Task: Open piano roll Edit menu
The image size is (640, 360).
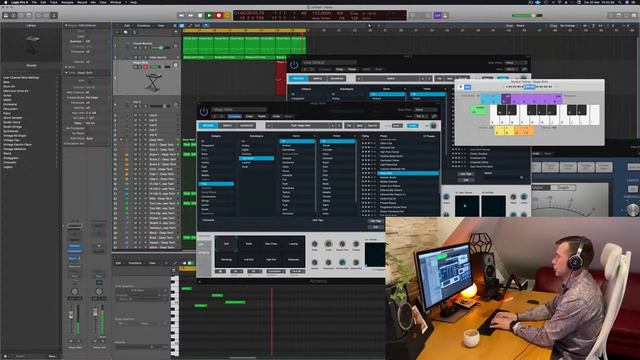Action: pyautogui.click(x=118, y=263)
